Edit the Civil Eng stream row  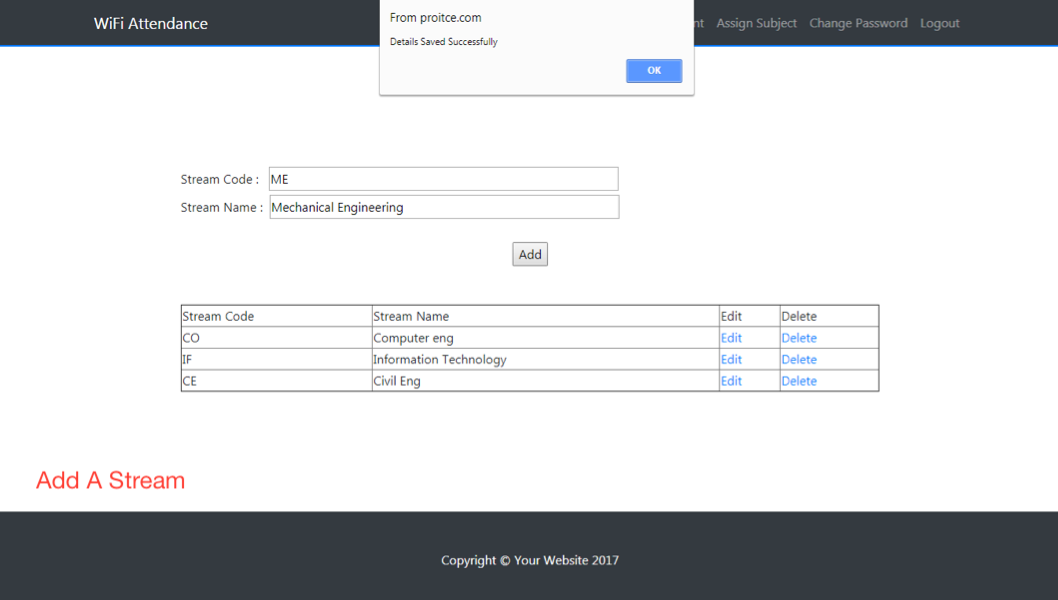point(731,381)
